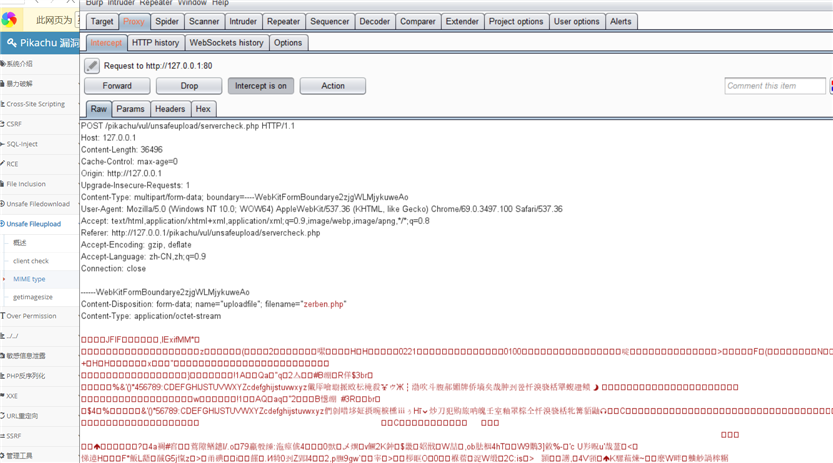Screen dimensions: 833x463
Task: Switch to the Scanner tab
Action: point(204,21)
